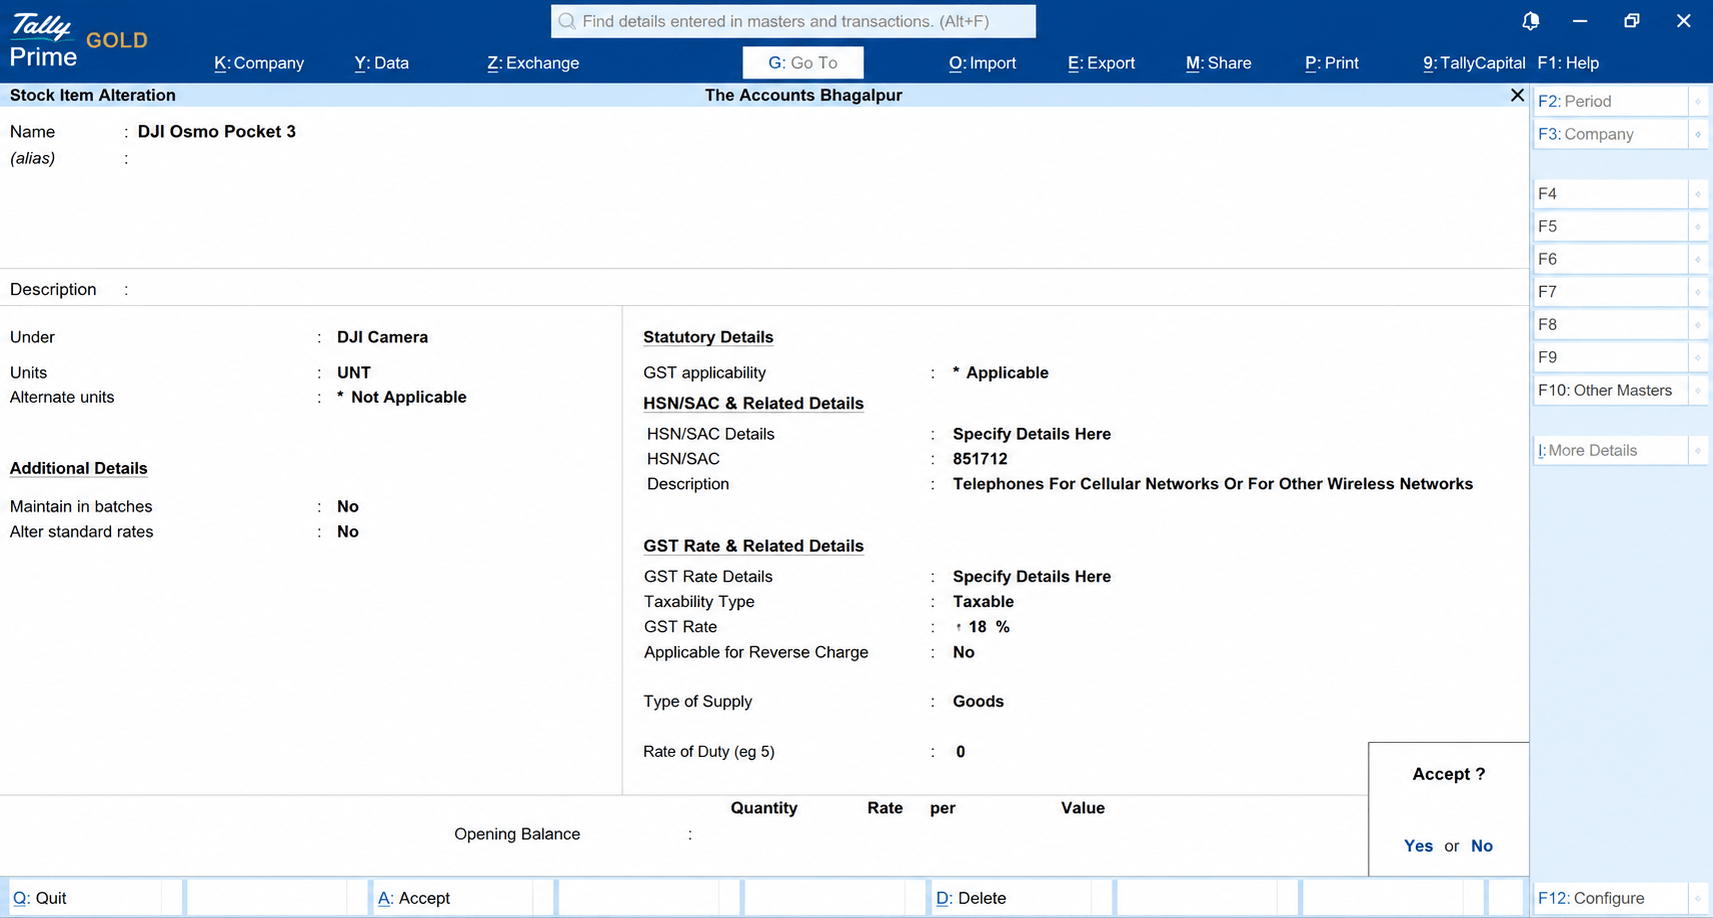Focus the Find details search box
1713x918 pixels.
coord(793,21)
